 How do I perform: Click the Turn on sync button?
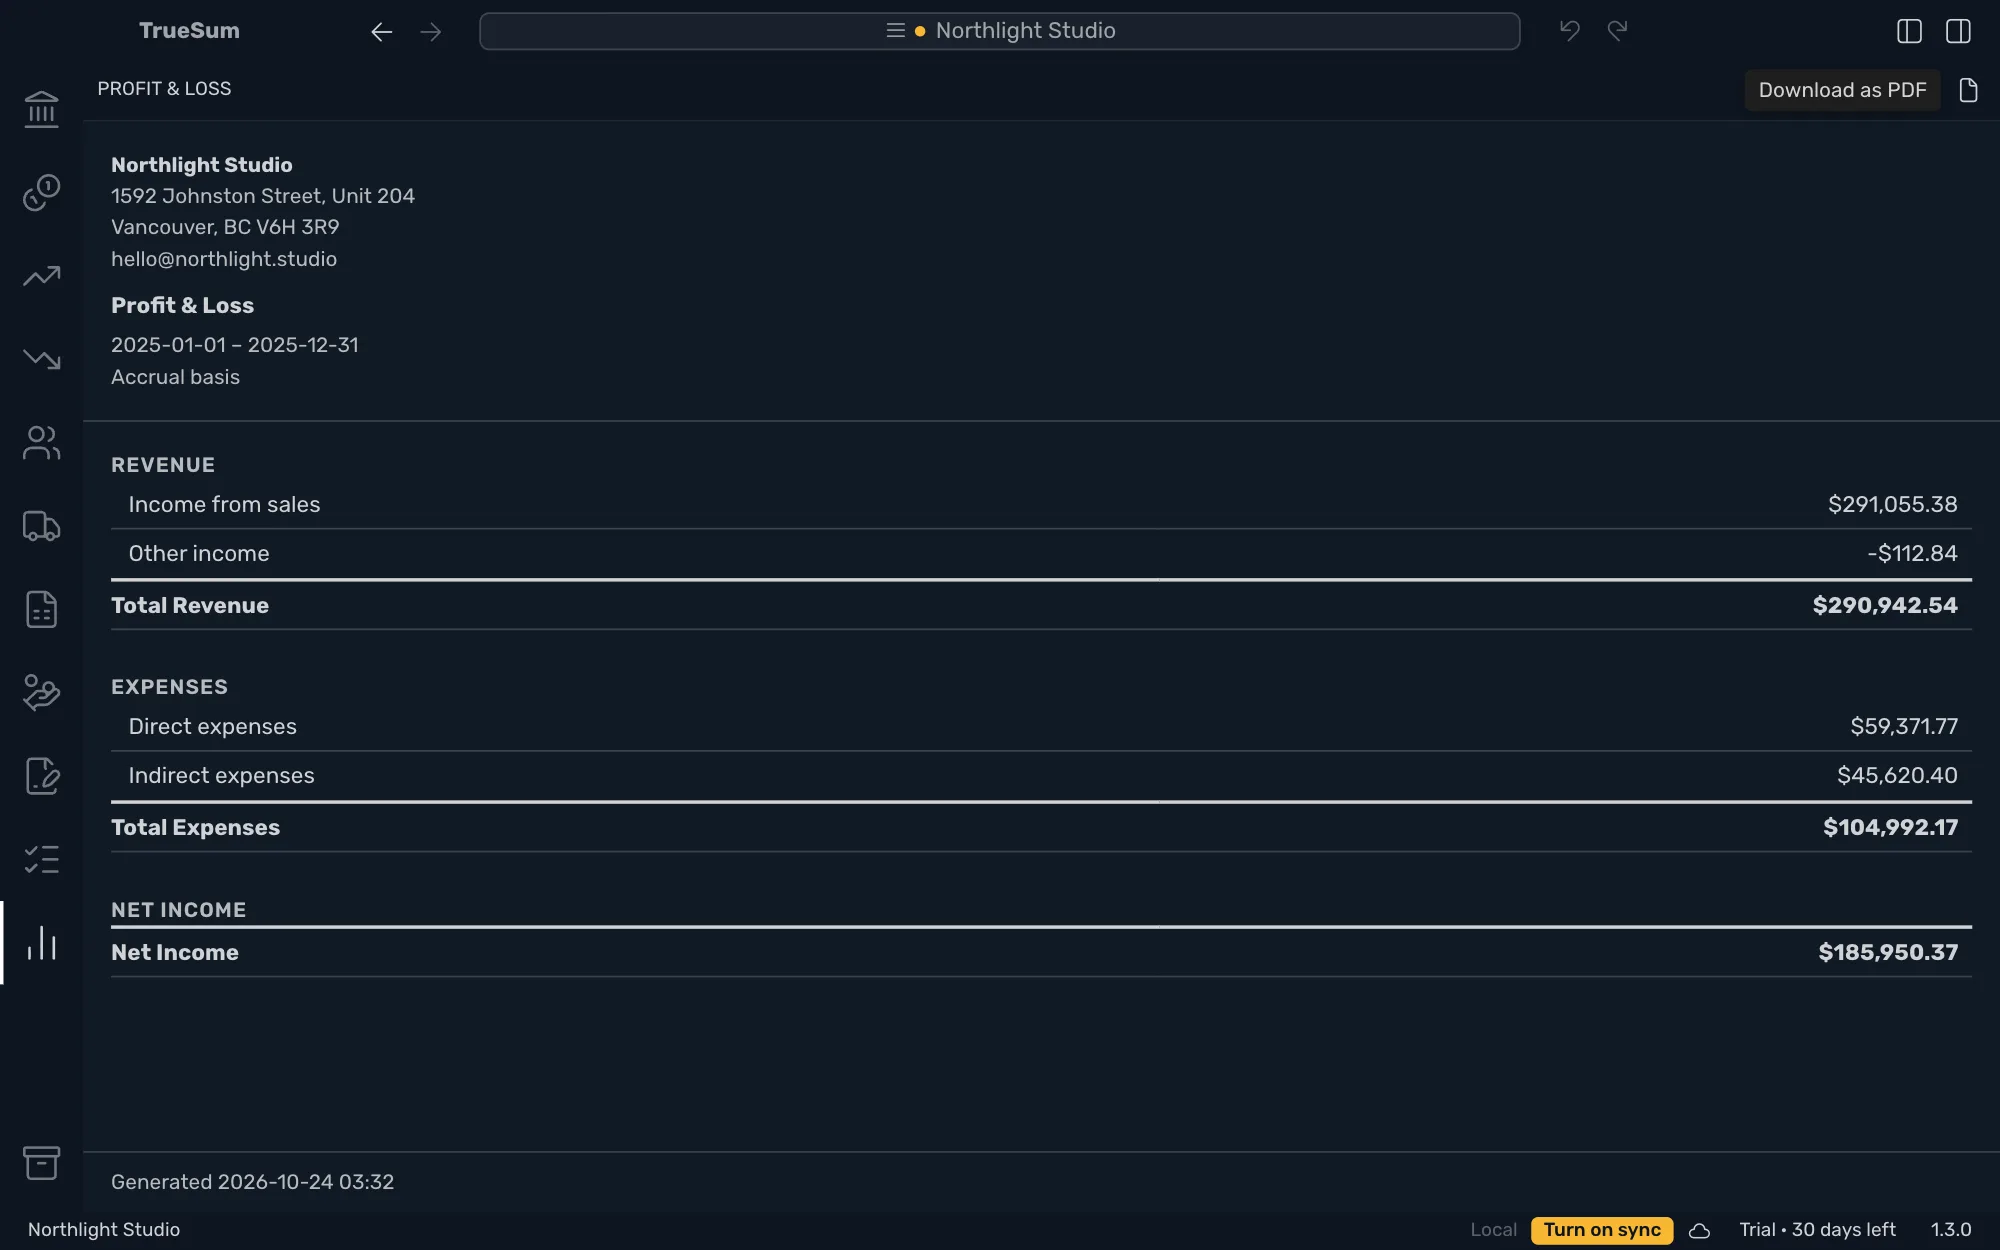click(1601, 1230)
